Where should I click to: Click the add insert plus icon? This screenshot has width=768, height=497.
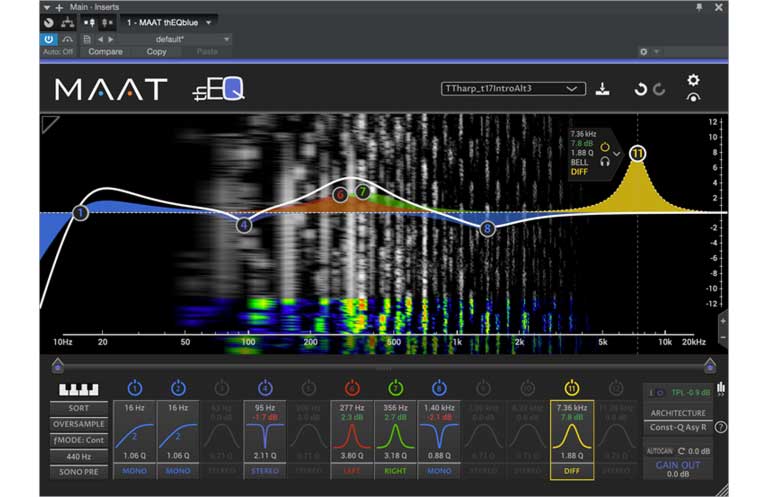(59, 7)
